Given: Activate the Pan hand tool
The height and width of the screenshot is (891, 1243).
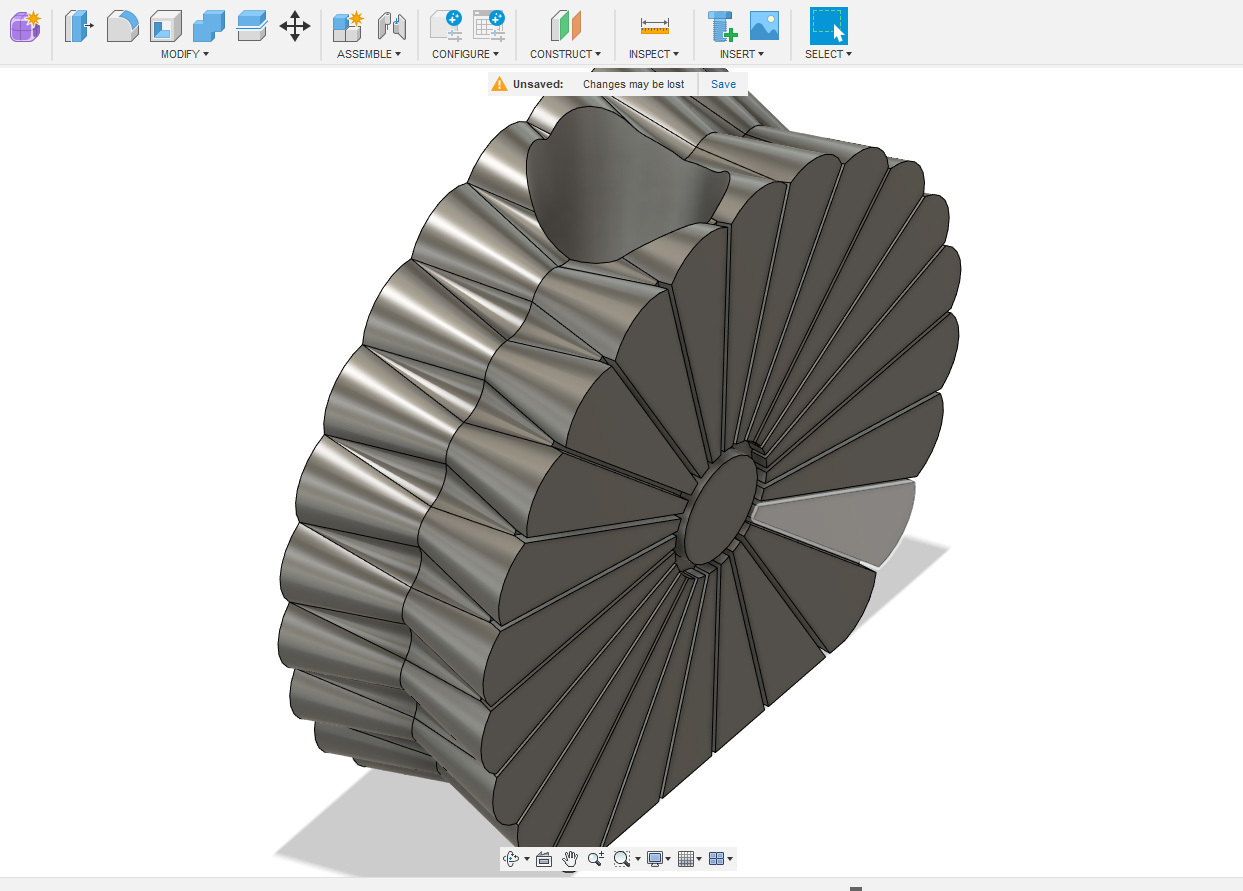Looking at the screenshot, I should 570,859.
